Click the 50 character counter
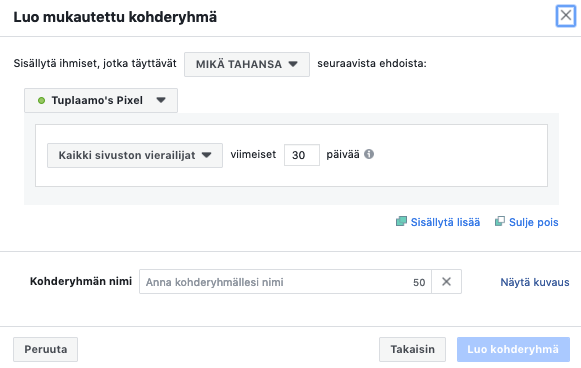Screen dimensions: 581x368 [419, 282]
